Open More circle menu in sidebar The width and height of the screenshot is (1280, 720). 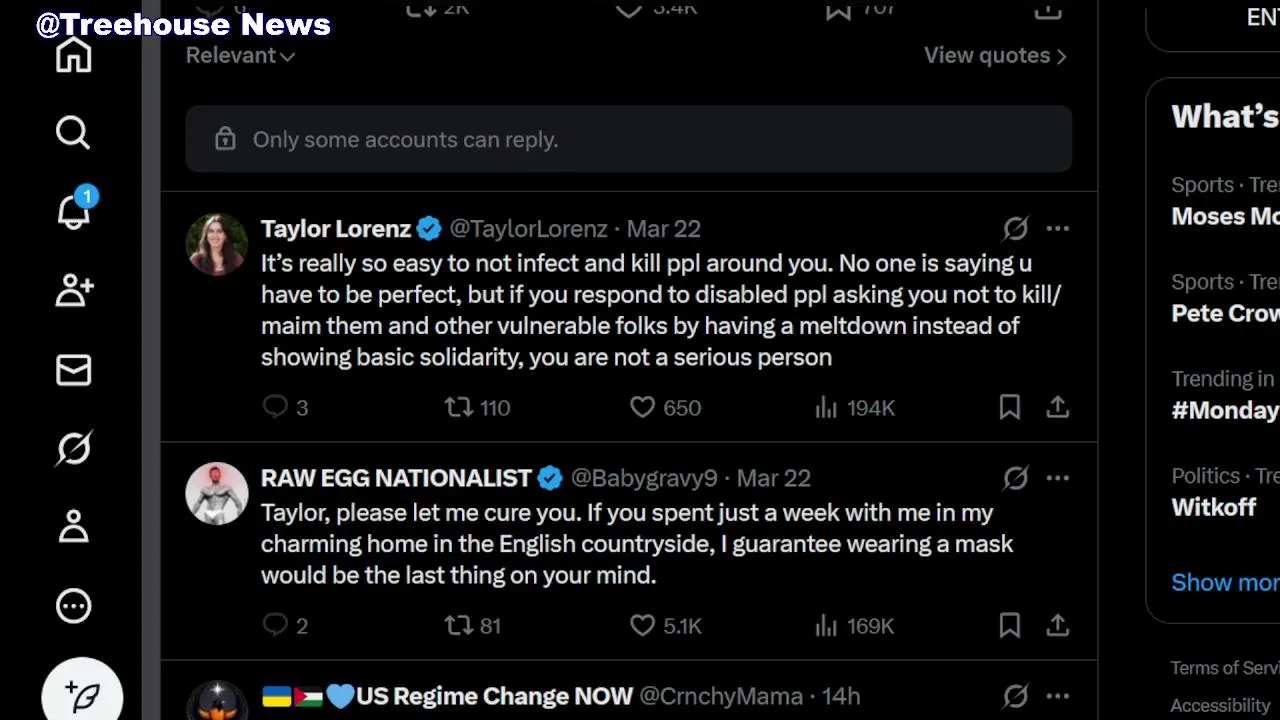[x=73, y=605]
